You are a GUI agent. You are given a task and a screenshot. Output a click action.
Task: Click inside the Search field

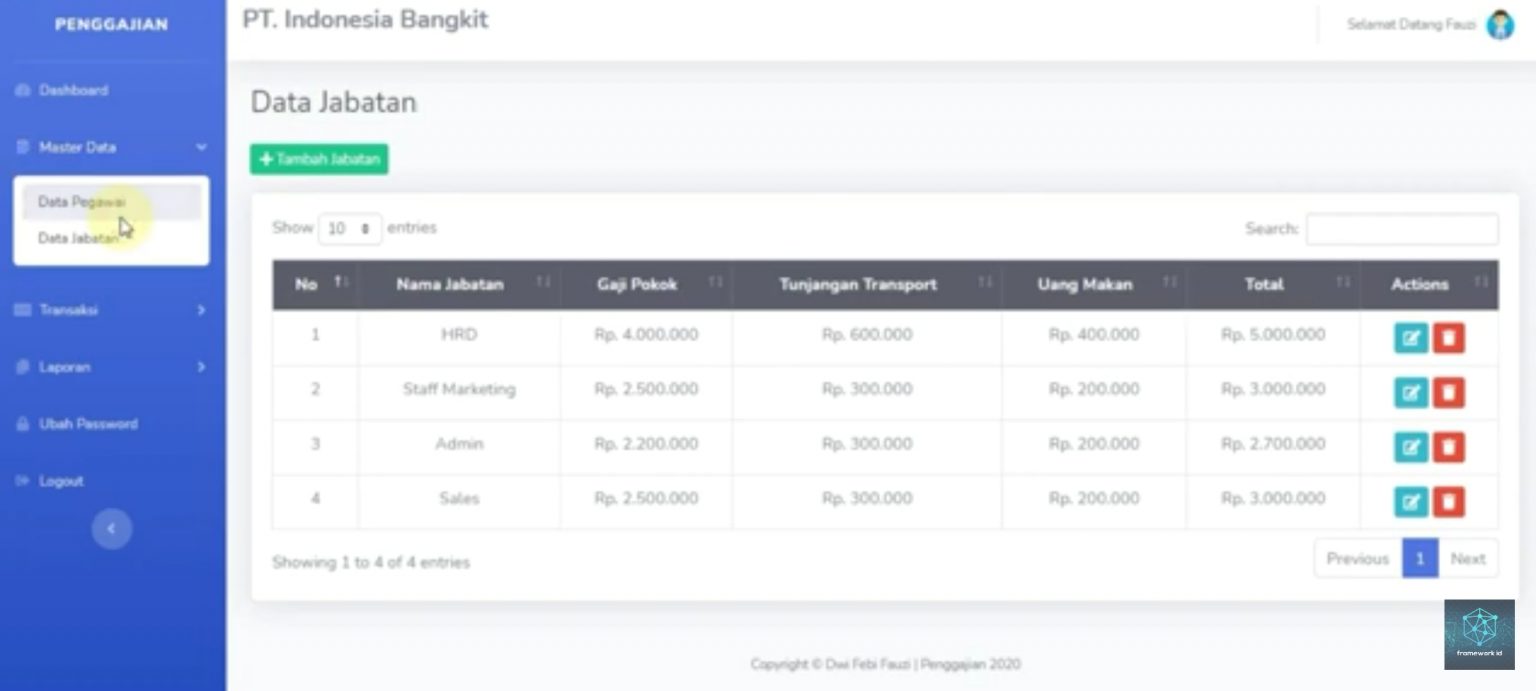(x=1401, y=229)
